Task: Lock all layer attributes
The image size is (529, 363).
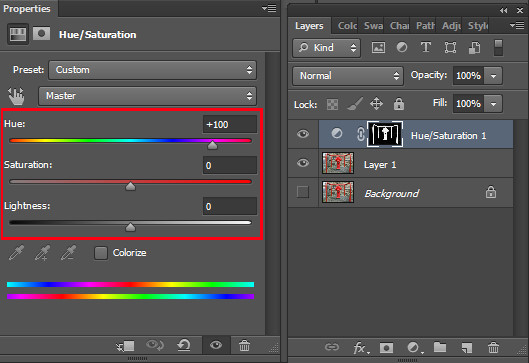Action: (x=399, y=104)
